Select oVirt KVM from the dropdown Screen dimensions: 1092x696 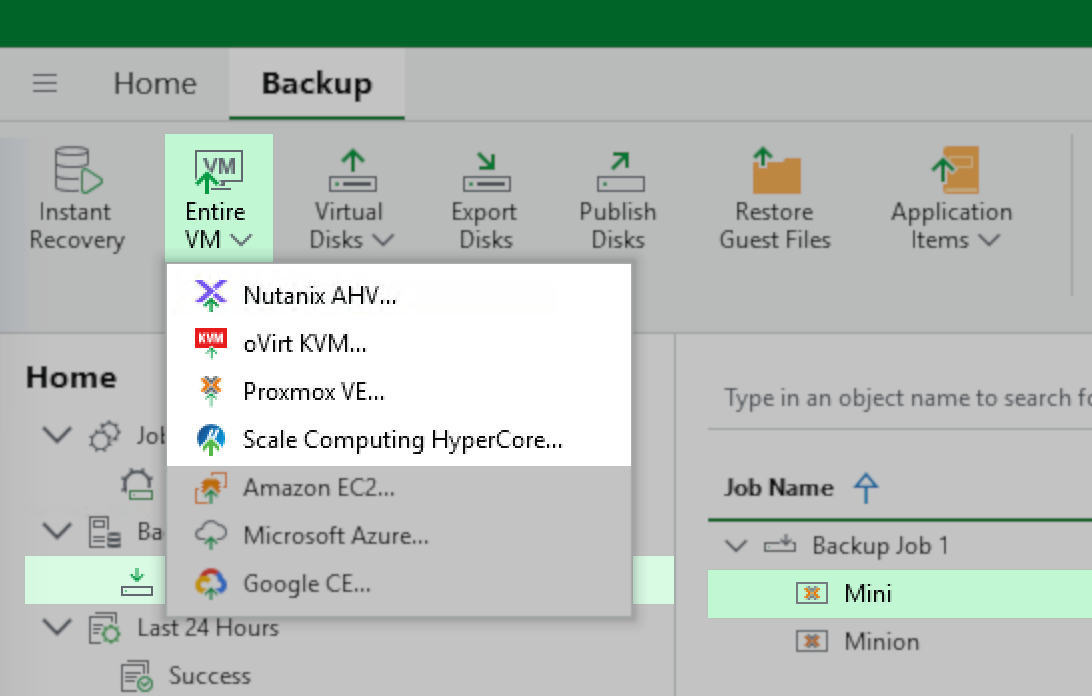[x=305, y=343]
